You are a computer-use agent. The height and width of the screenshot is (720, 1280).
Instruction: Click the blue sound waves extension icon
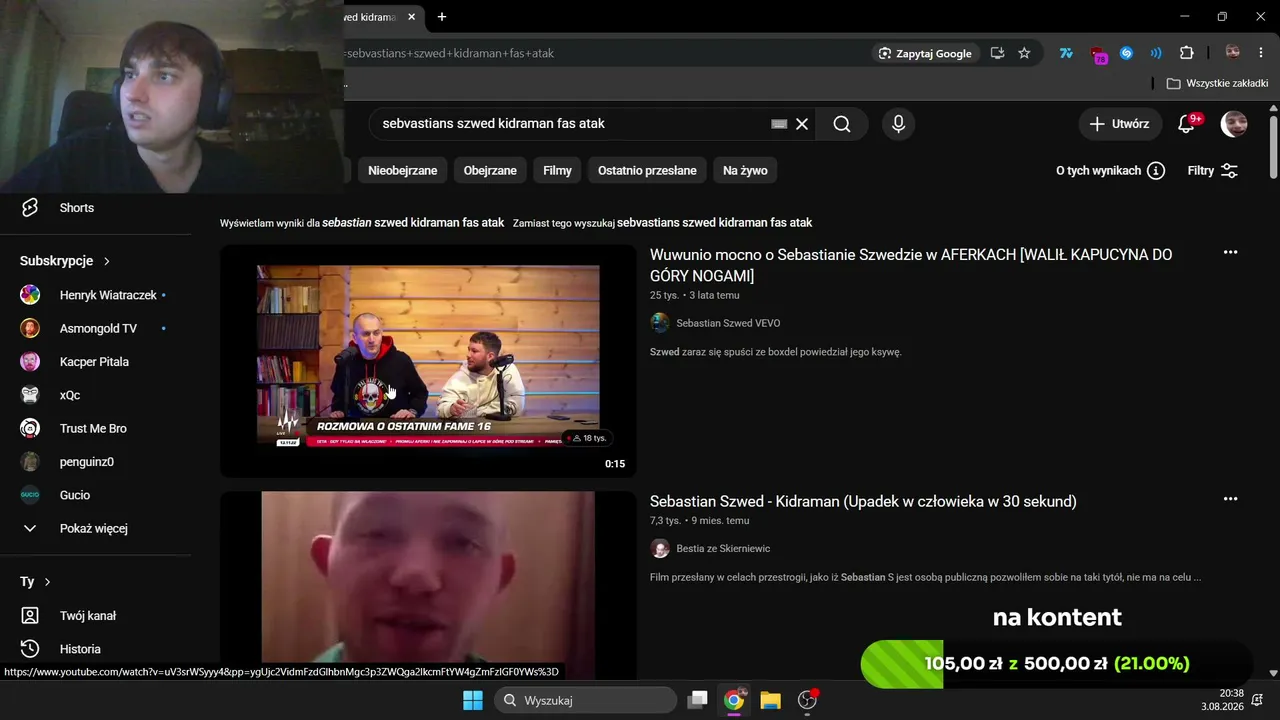click(1156, 53)
